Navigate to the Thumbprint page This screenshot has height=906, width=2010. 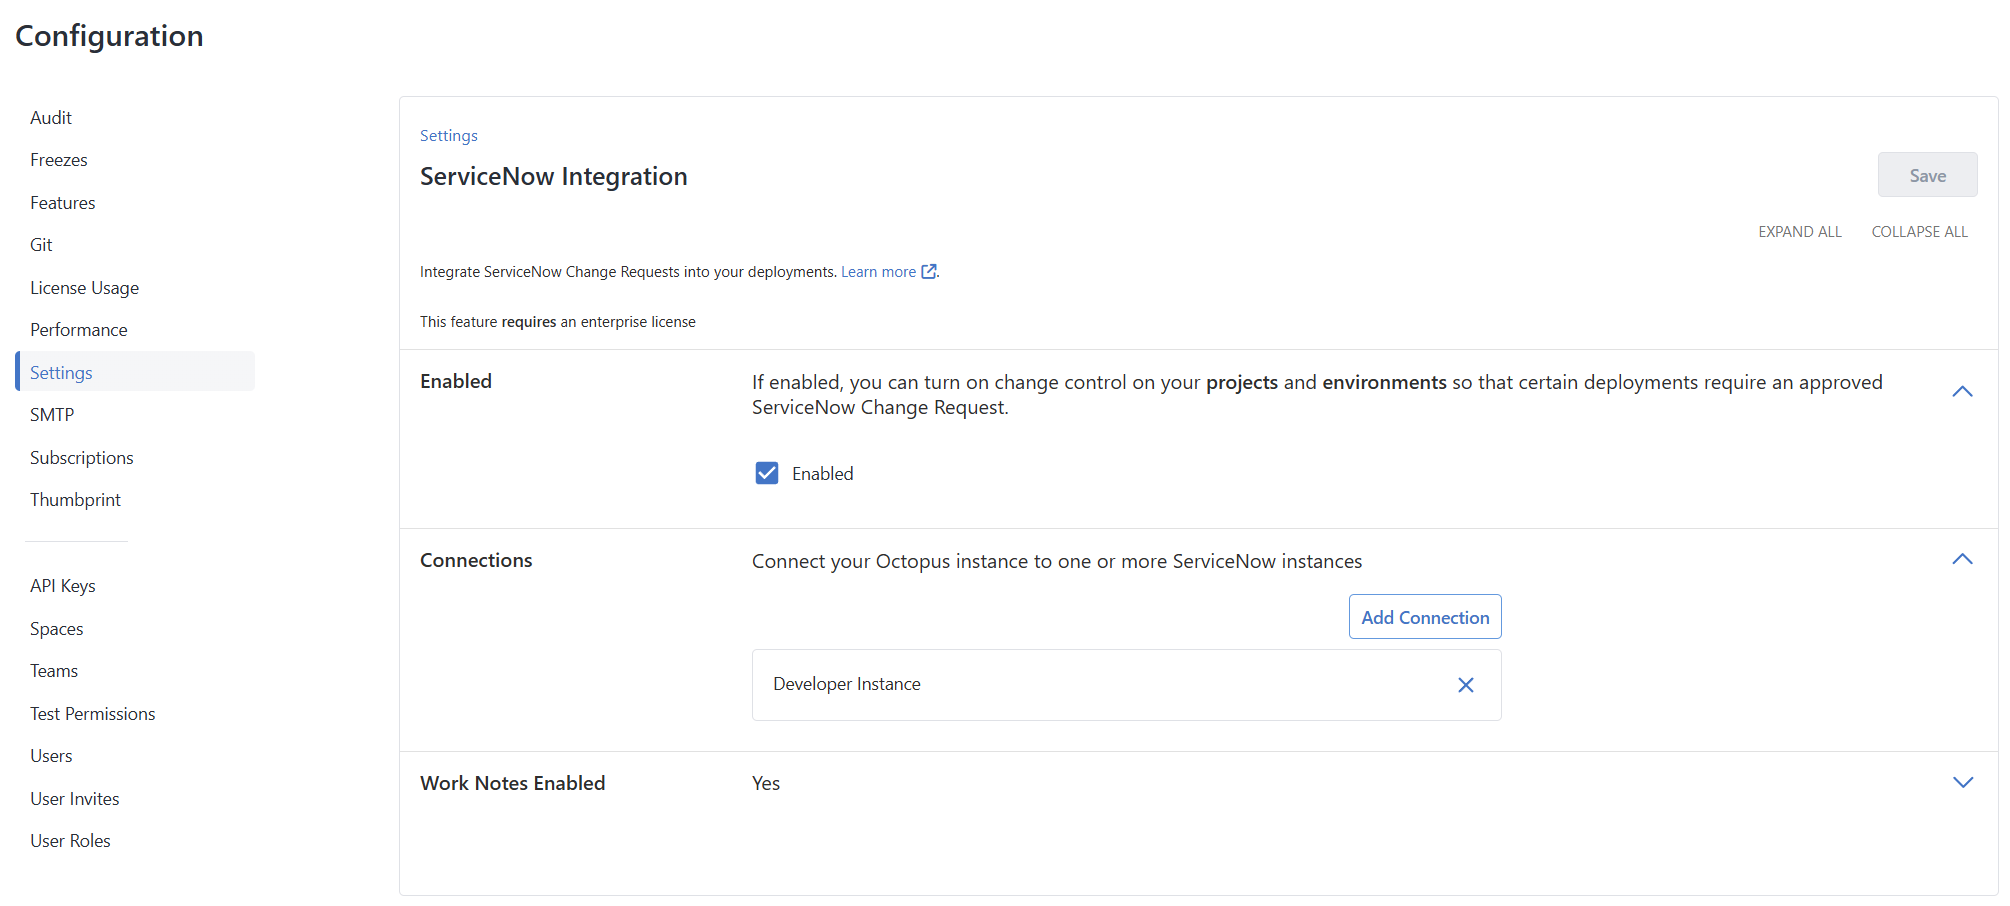(76, 499)
